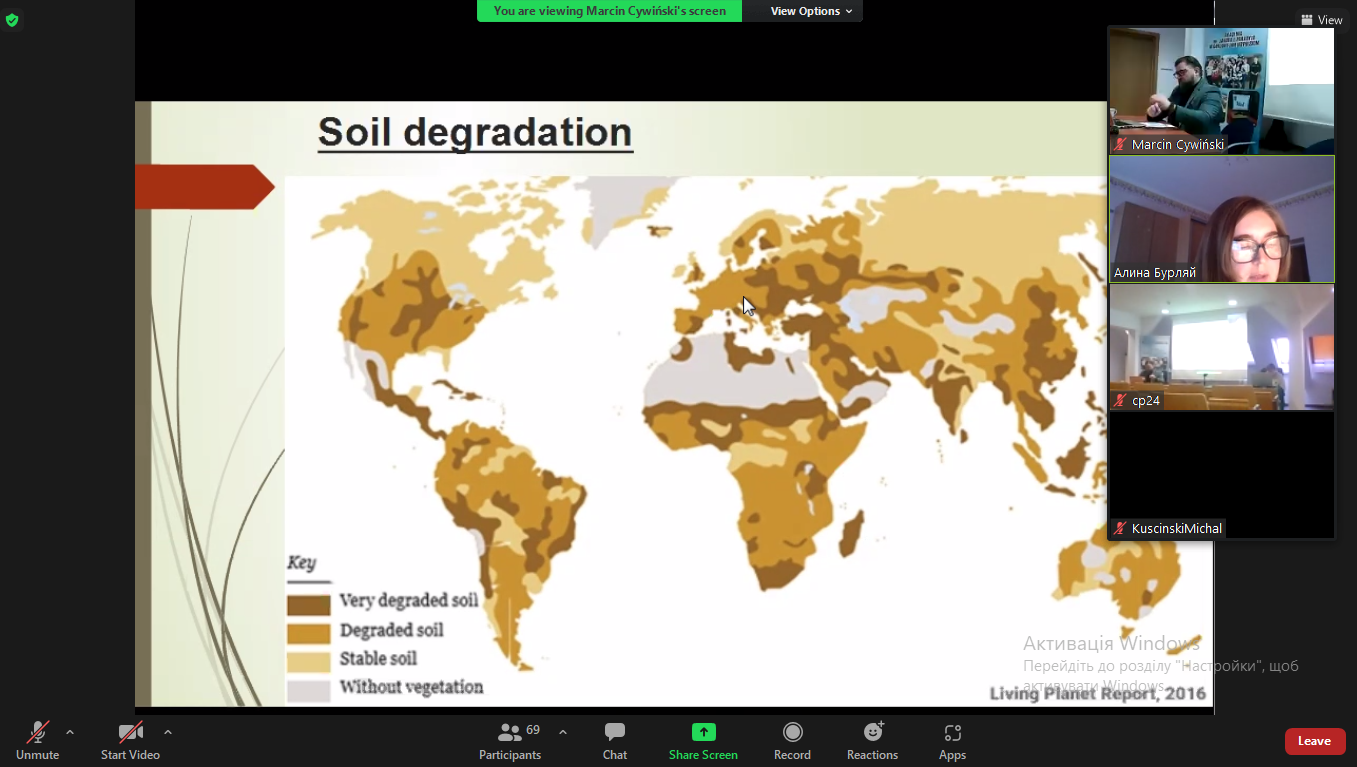Expand video options arrow beside Start Video
Image resolution: width=1357 pixels, height=767 pixels.
[x=167, y=733]
